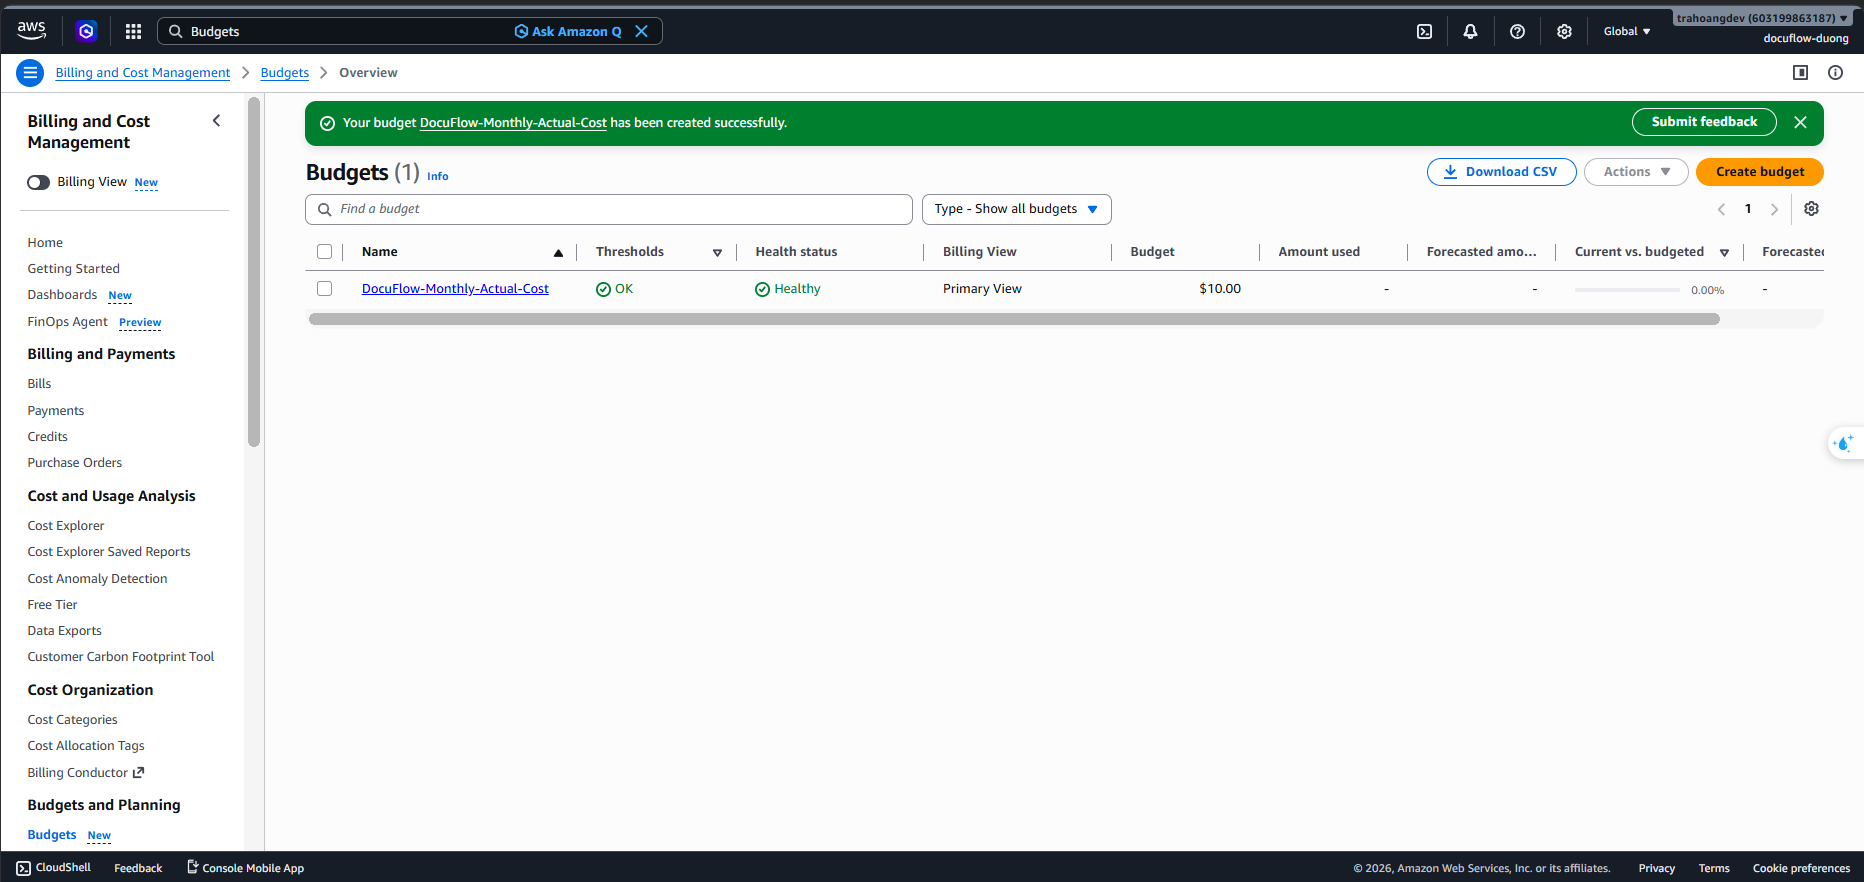
Task: Select Budgets in the sidebar
Action: pos(52,835)
